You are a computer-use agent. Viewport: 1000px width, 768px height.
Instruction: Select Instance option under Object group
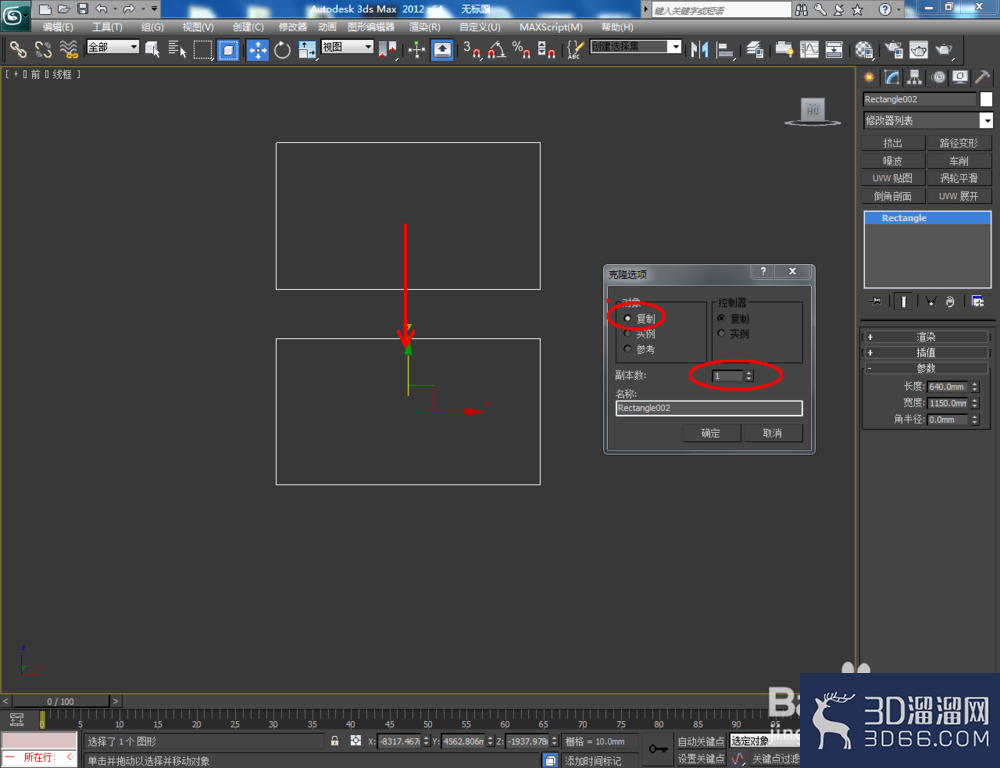coord(628,333)
